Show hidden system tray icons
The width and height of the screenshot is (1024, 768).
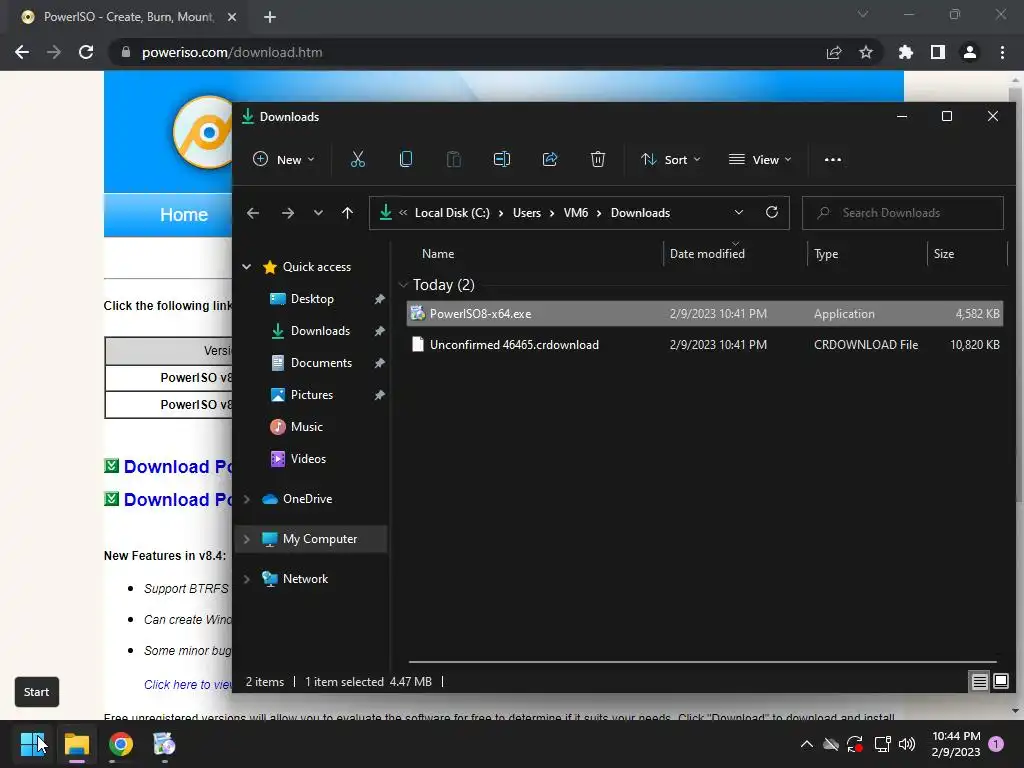coord(807,744)
